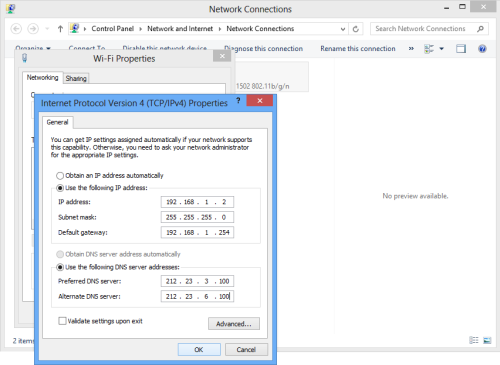Image resolution: width=500 pixels, height=365 pixels.
Task: Open Advanced TCP/IP settings
Action: 234,324
